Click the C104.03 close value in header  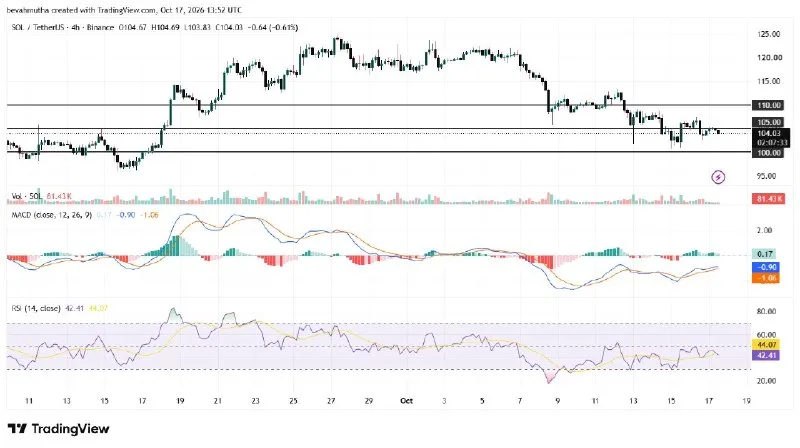pos(228,27)
